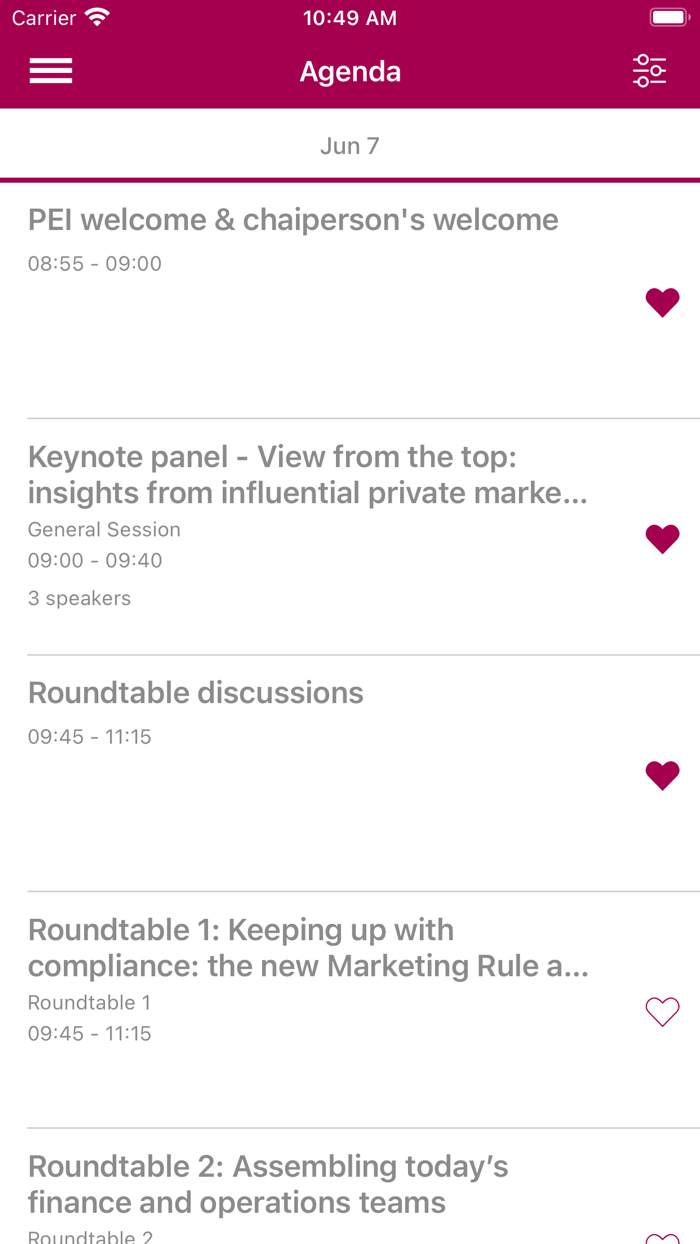The height and width of the screenshot is (1244, 700).
Task: Tap the Agenda title in the header
Action: point(350,71)
